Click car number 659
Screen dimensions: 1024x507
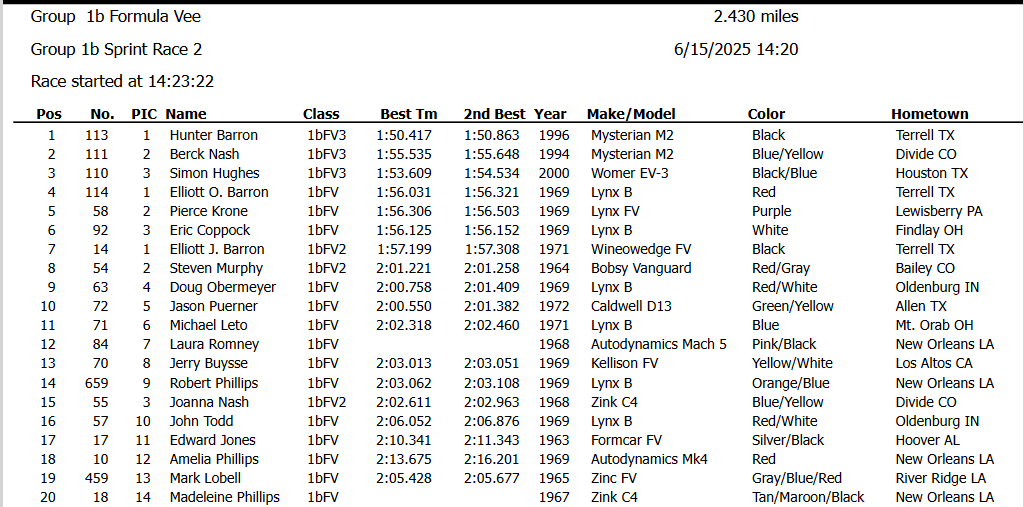(97, 383)
